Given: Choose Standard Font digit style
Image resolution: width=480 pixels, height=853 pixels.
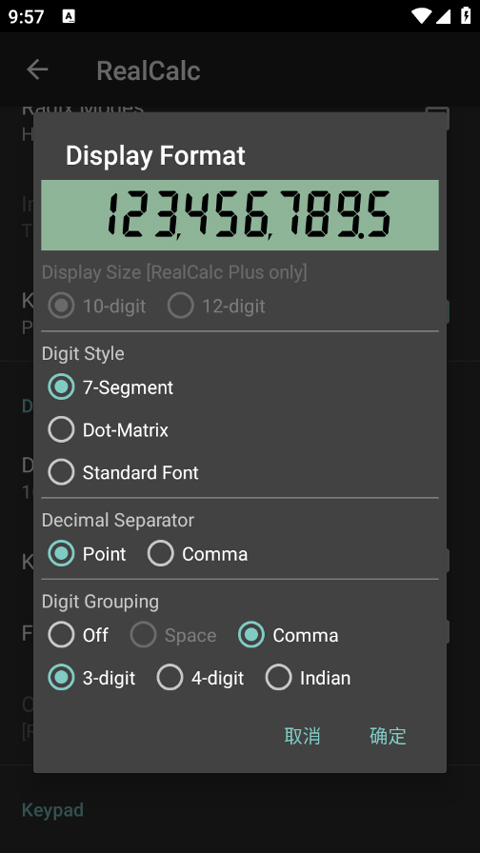Looking at the screenshot, I should click(x=123, y=472).
